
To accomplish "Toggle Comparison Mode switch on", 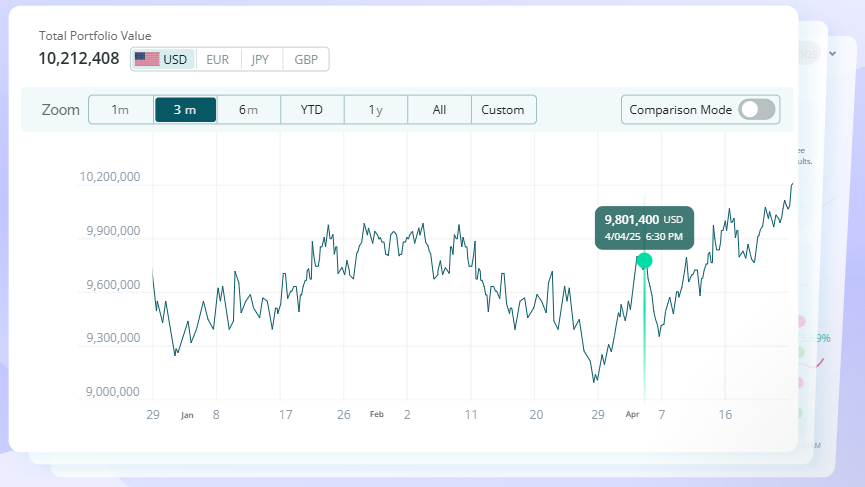I will (x=757, y=110).
